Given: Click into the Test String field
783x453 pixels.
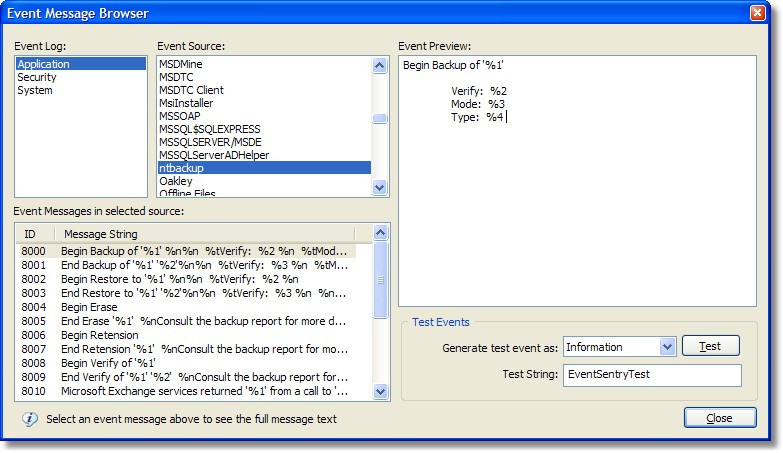Looking at the screenshot, I should tap(651, 374).
